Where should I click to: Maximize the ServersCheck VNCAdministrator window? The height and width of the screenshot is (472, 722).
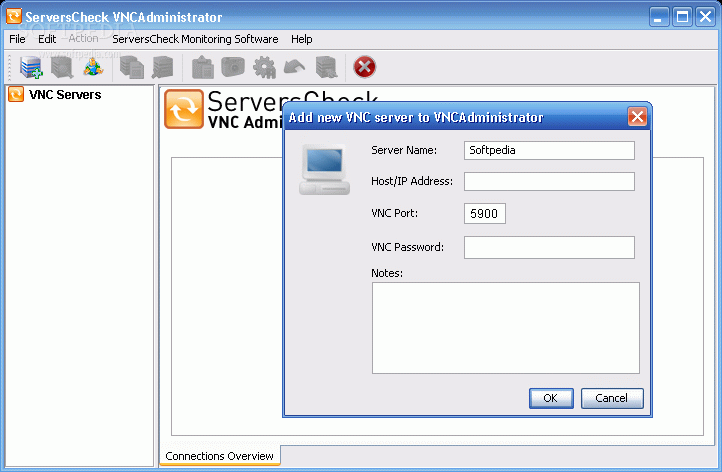click(x=682, y=17)
